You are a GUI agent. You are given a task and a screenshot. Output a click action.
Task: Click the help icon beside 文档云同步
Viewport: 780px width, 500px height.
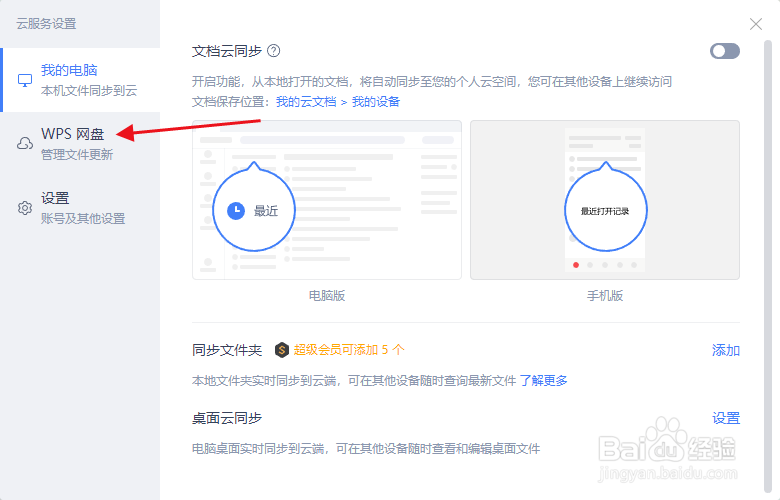[274, 51]
